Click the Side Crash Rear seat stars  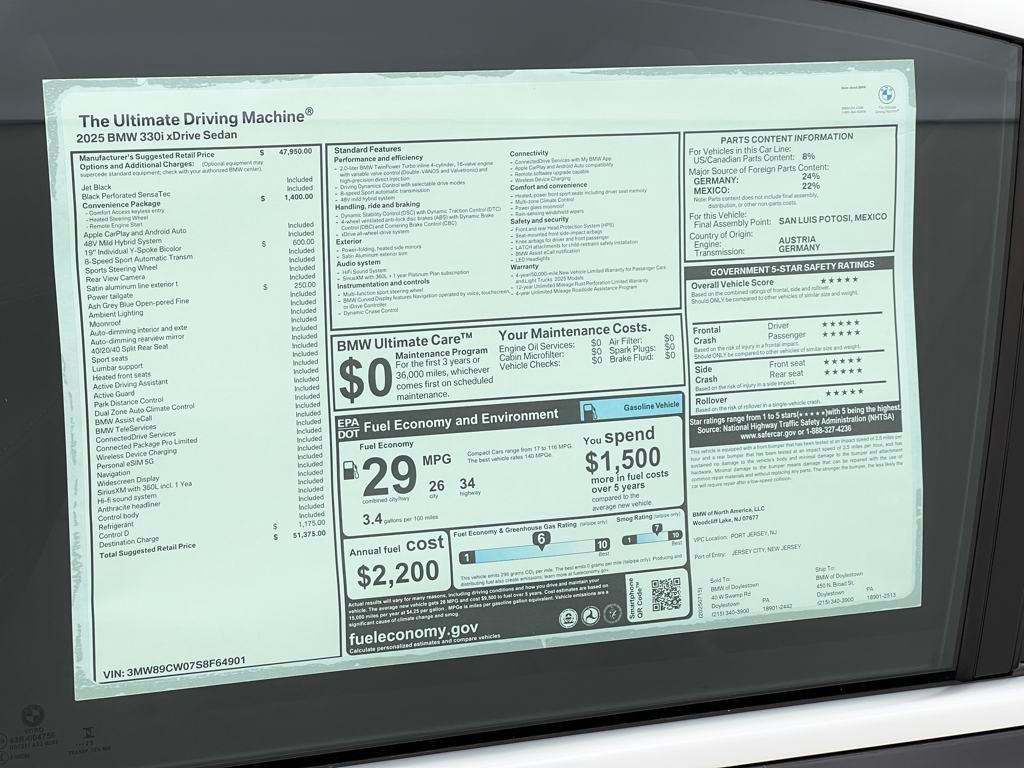pos(843,372)
